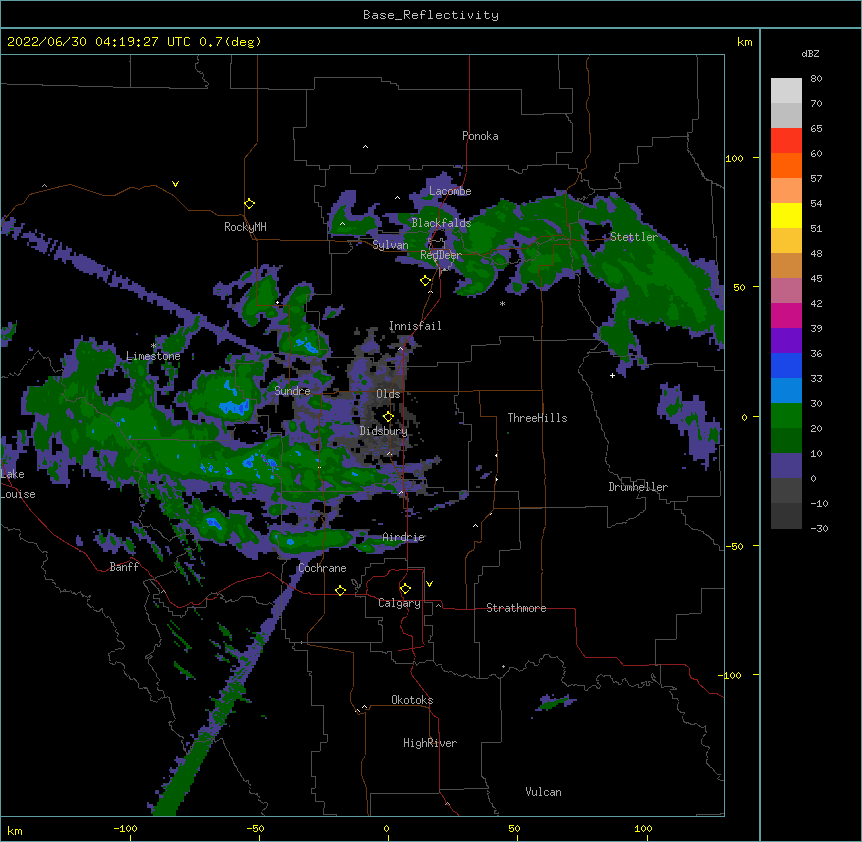Click the Airdrie city label
This screenshot has width=862, height=842.
point(404,537)
